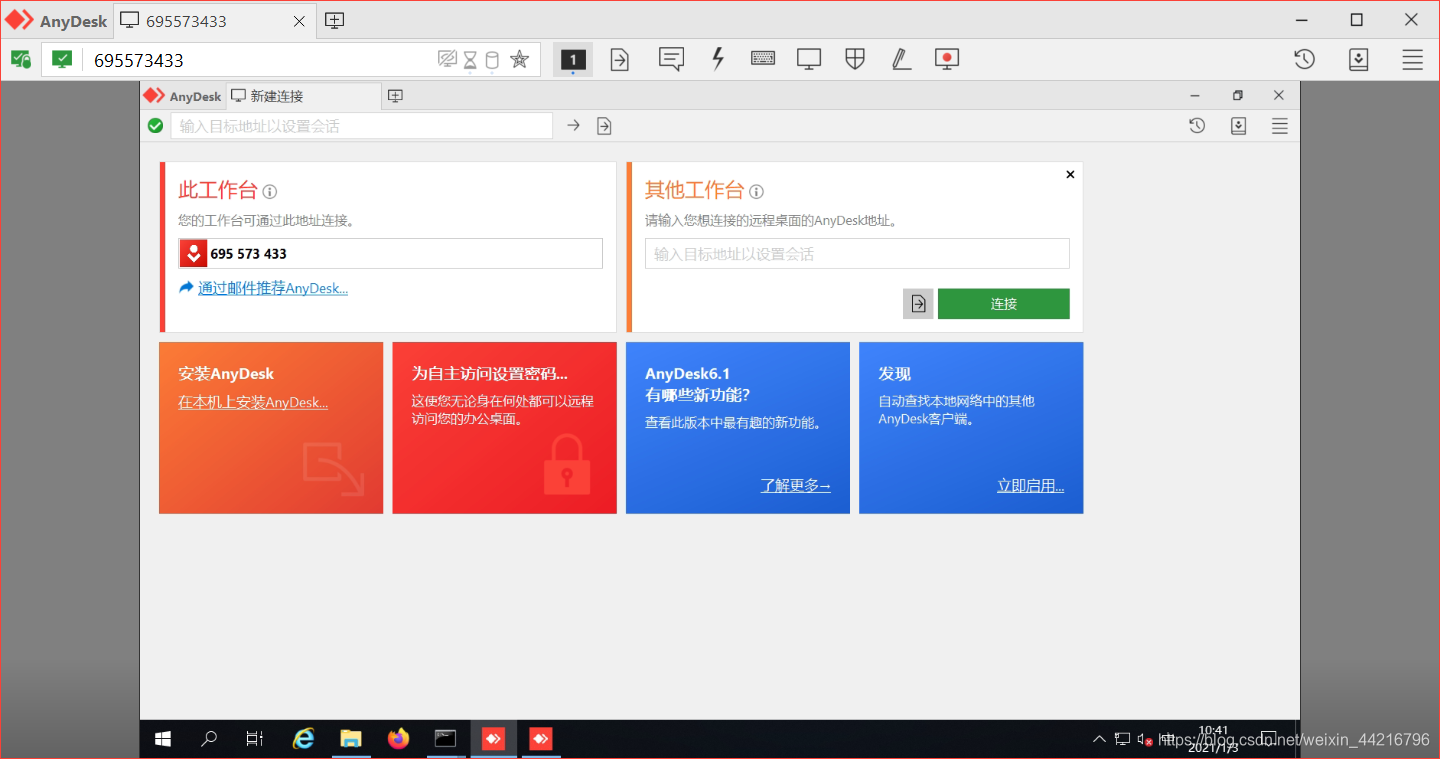Image resolution: width=1440 pixels, height=759 pixels.
Task: Open the Windows Start menu on remote desktop
Action: (163, 739)
